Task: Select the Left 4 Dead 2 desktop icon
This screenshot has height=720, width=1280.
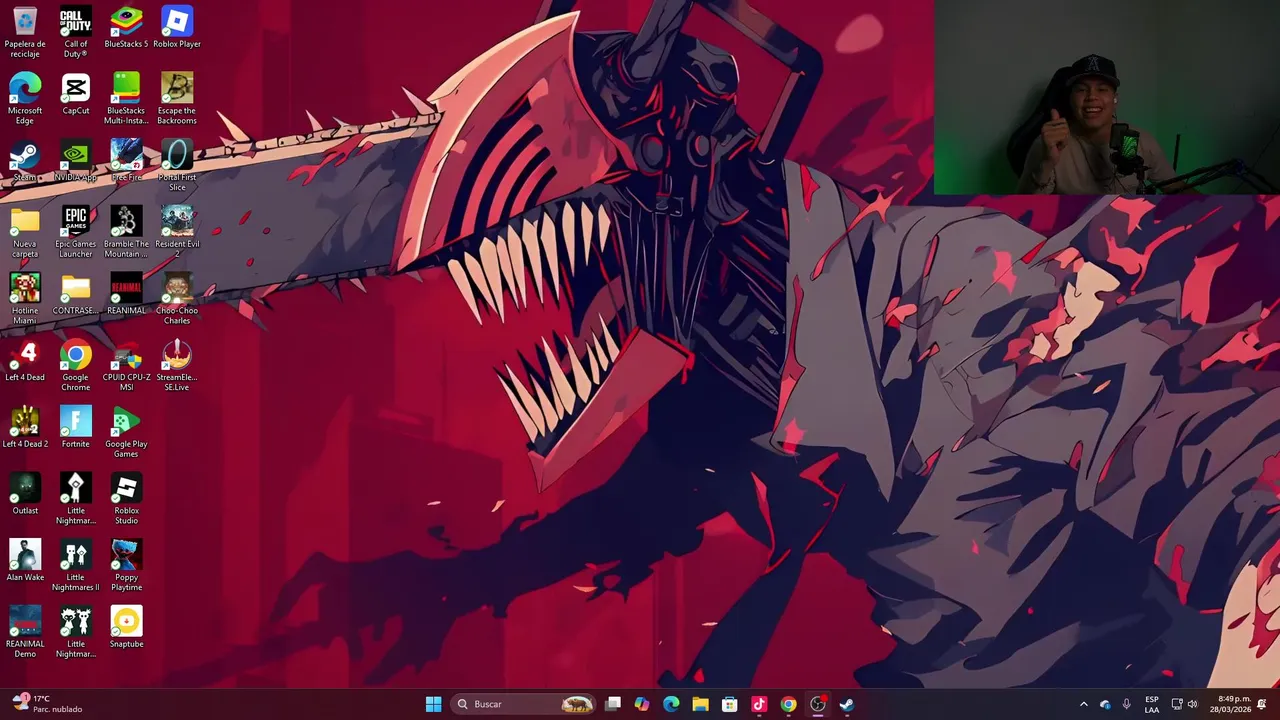Action: coord(25,427)
